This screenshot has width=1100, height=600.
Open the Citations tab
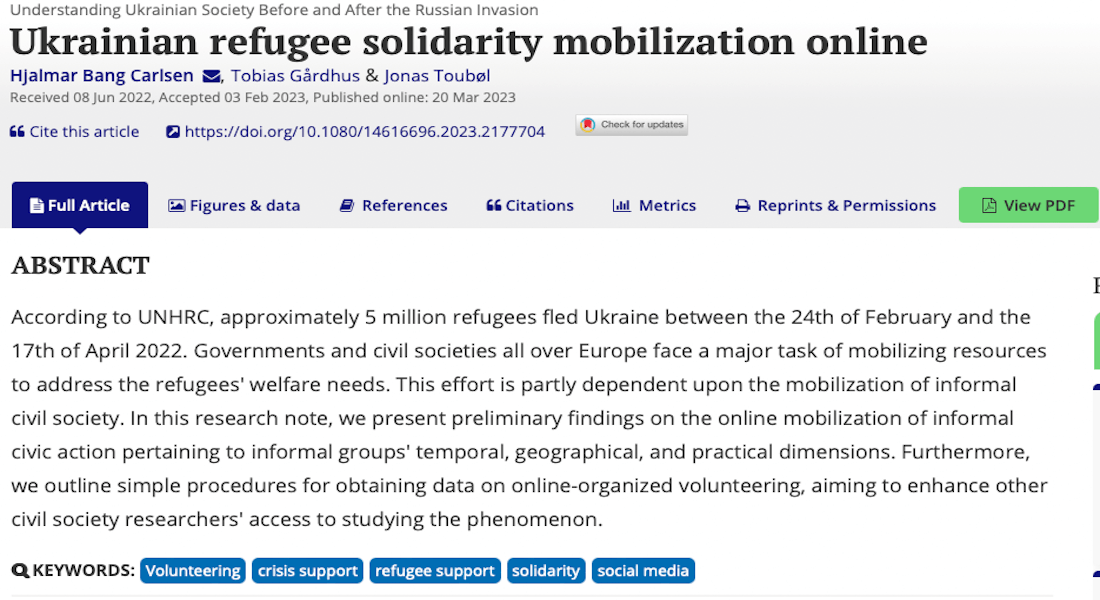coord(530,206)
